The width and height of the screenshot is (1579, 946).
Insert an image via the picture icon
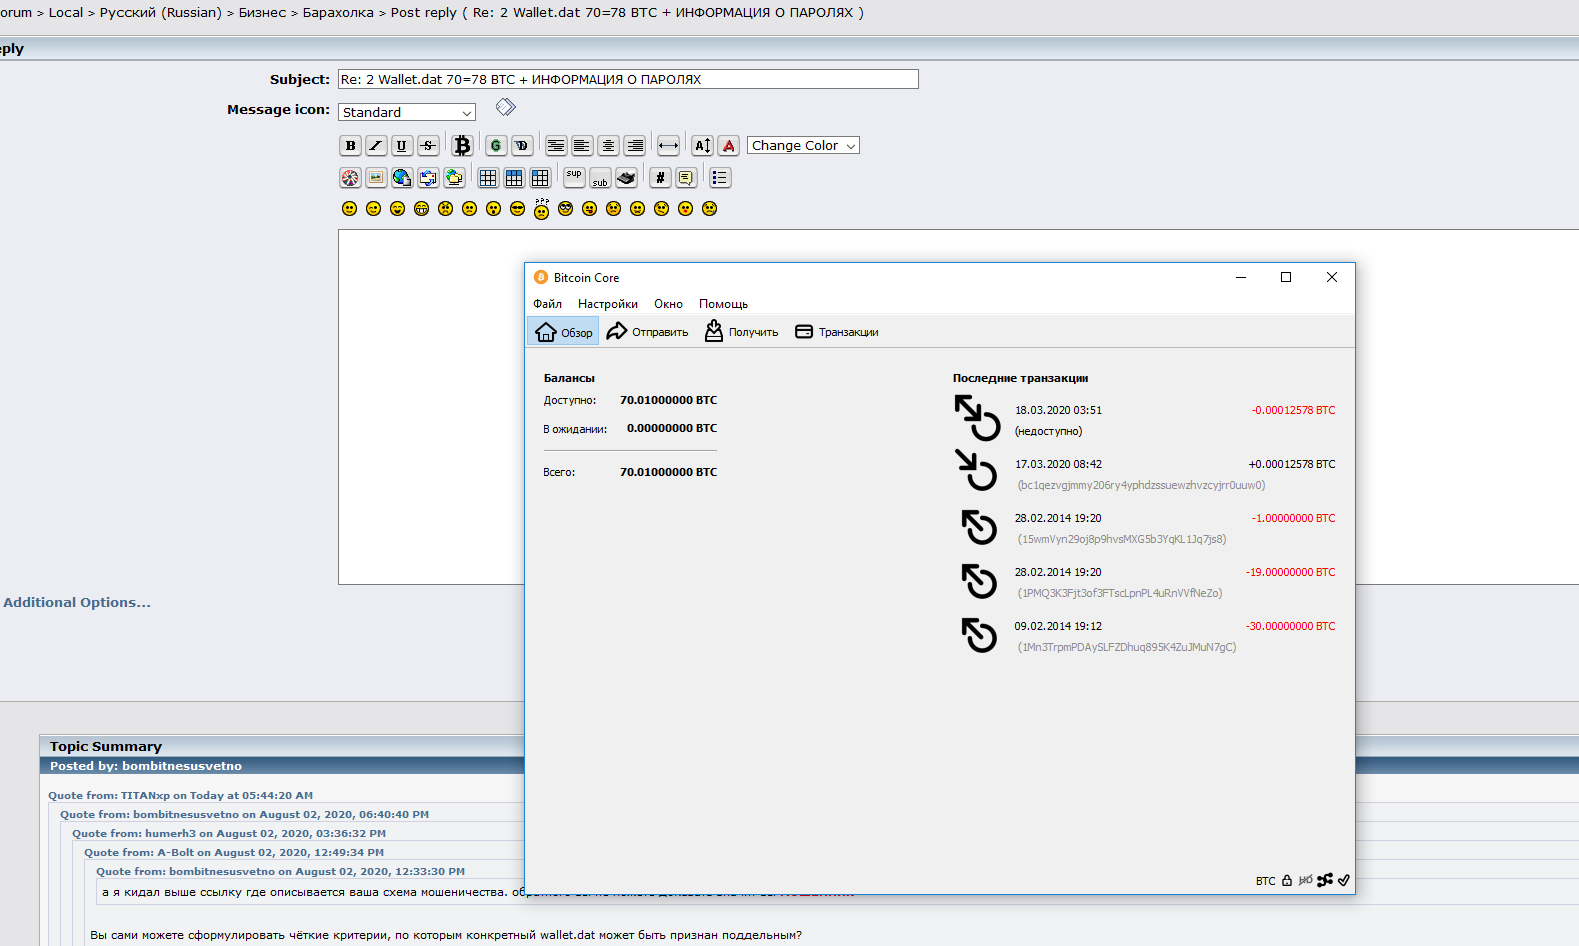coord(376,178)
